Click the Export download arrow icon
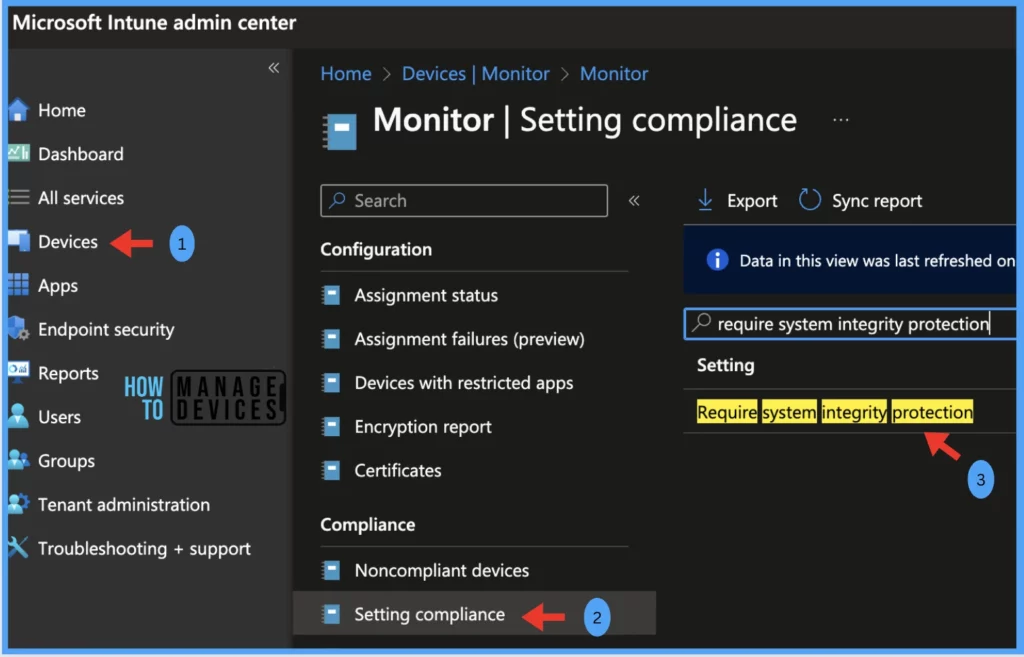 tap(705, 200)
